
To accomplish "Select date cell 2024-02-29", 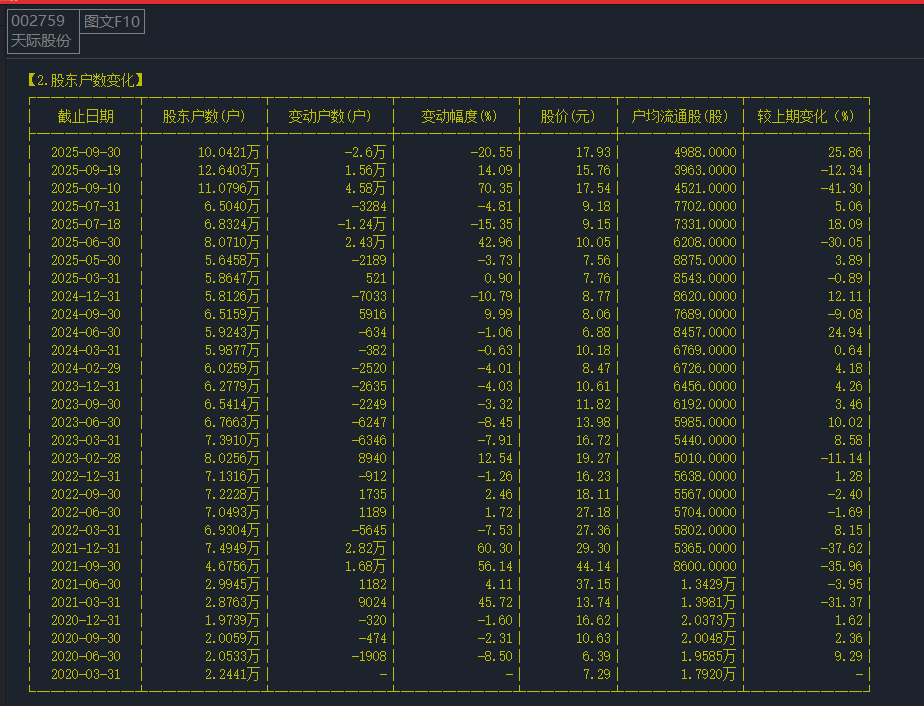I will point(85,368).
